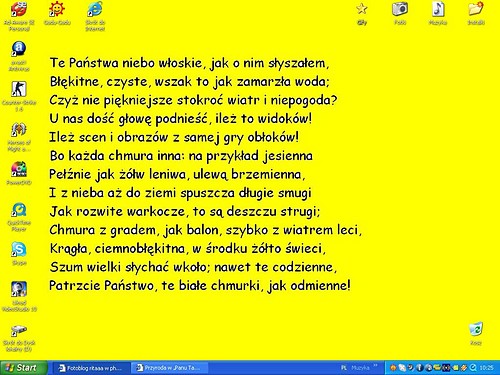
Task: Click the PL language indicator
Action: point(344,368)
